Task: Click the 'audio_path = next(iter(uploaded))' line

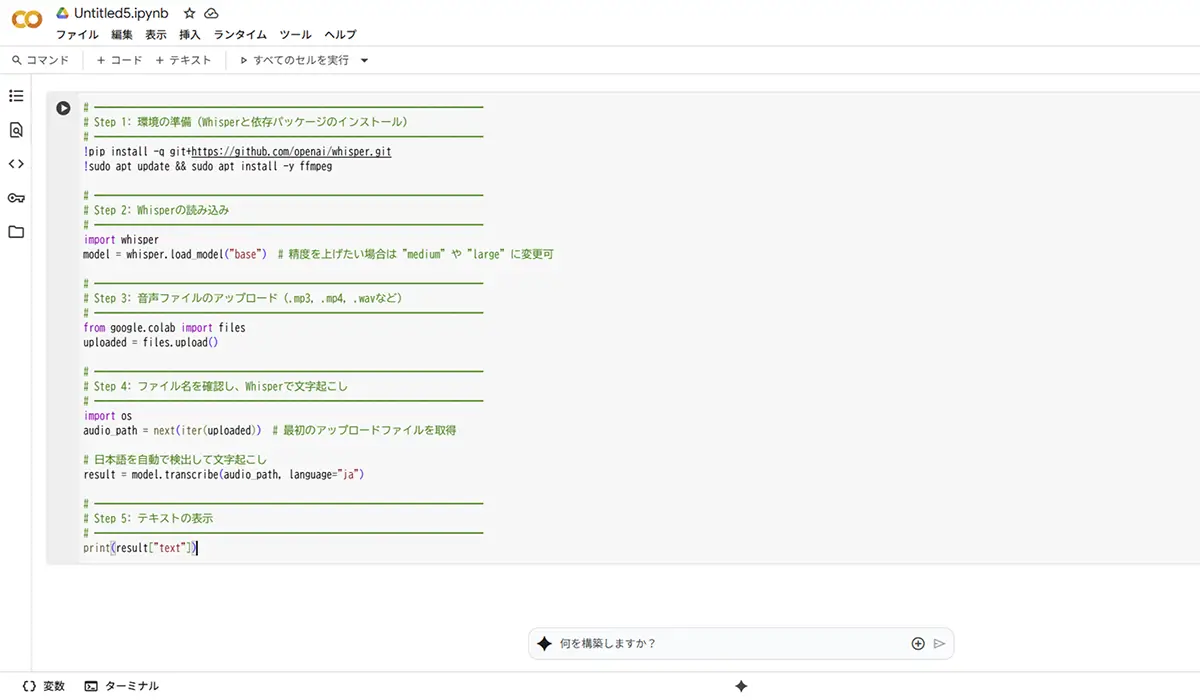Action: 270,430
